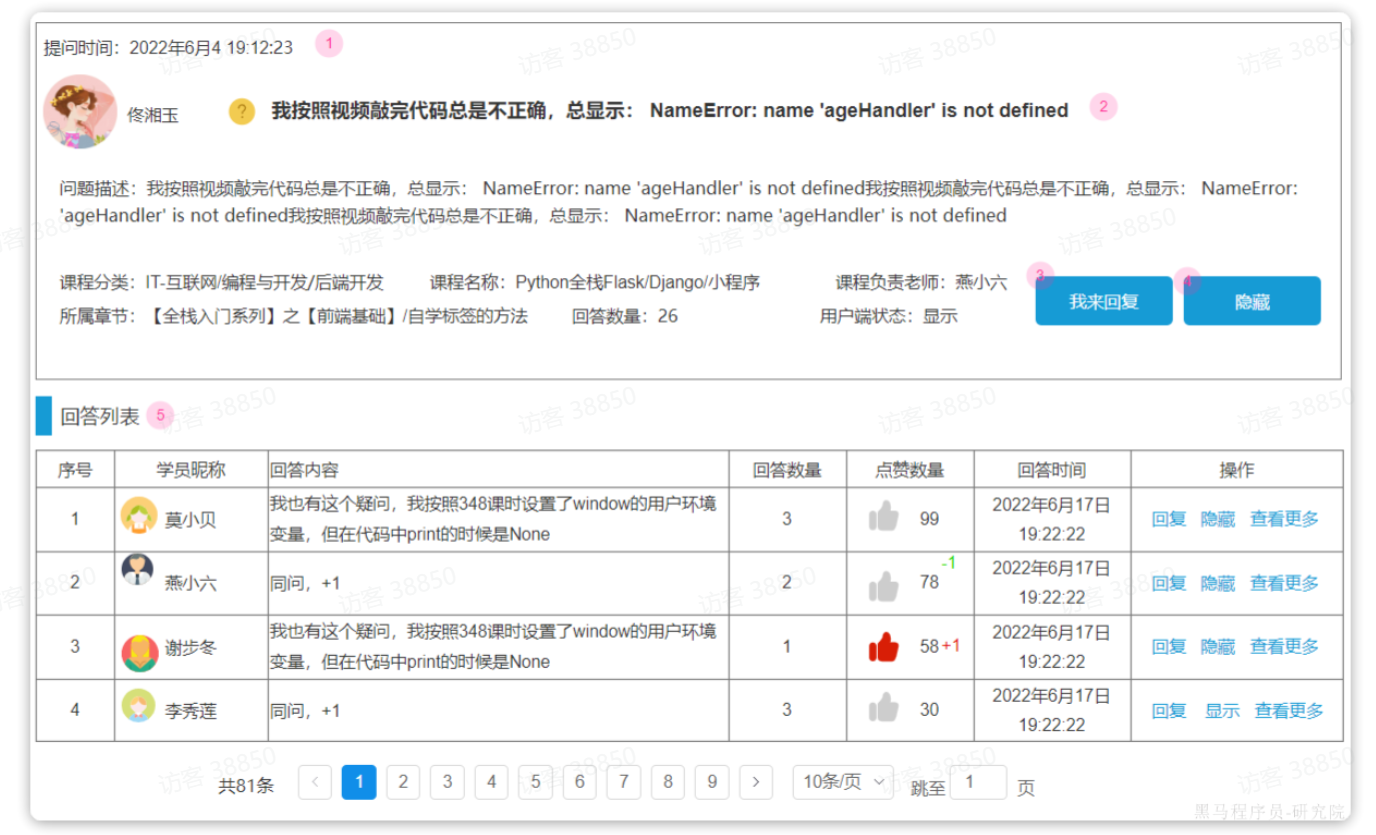Screen dimensions: 1376x835
Task: Go to page 9
Action: (x=712, y=782)
